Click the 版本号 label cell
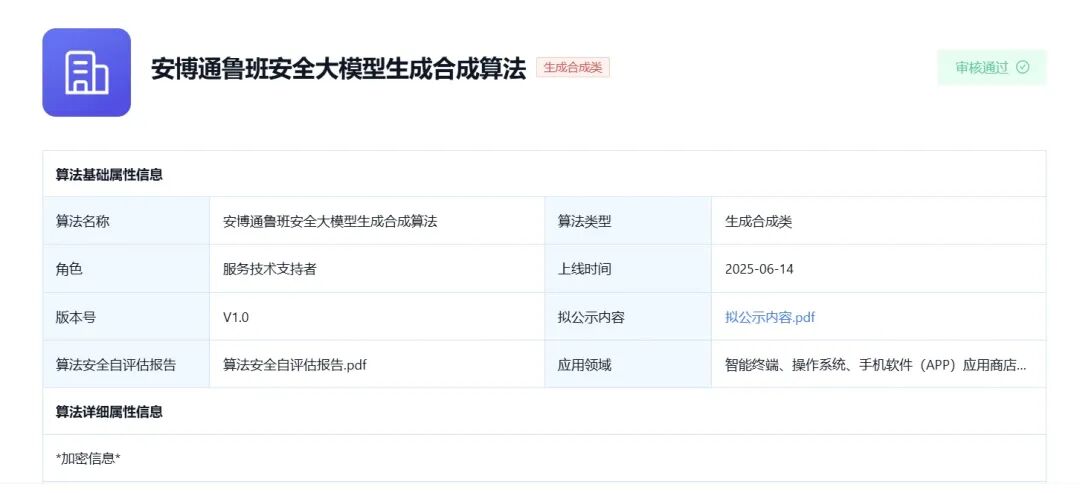Image resolution: width=1080 pixels, height=493 pixels. click(126, 317)
